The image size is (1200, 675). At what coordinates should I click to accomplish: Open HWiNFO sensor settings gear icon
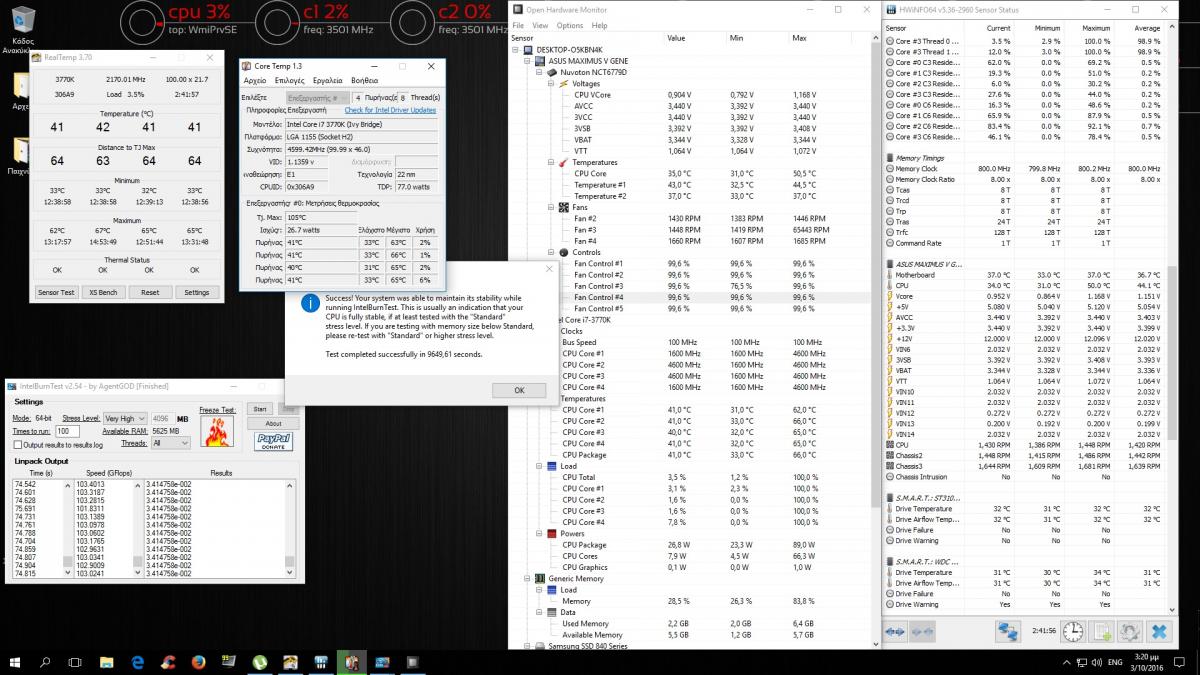point(1129,631)
